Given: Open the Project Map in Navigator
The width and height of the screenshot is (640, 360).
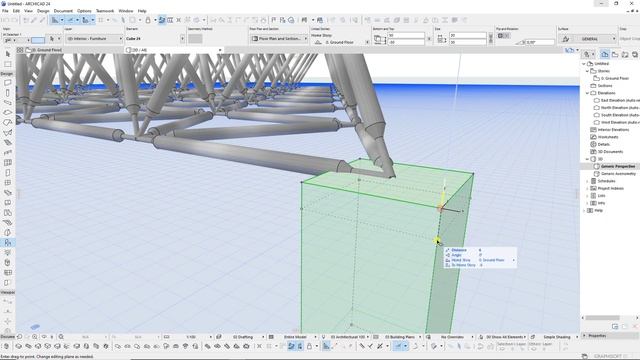Looking at the screenshot, I should point(605,54).
